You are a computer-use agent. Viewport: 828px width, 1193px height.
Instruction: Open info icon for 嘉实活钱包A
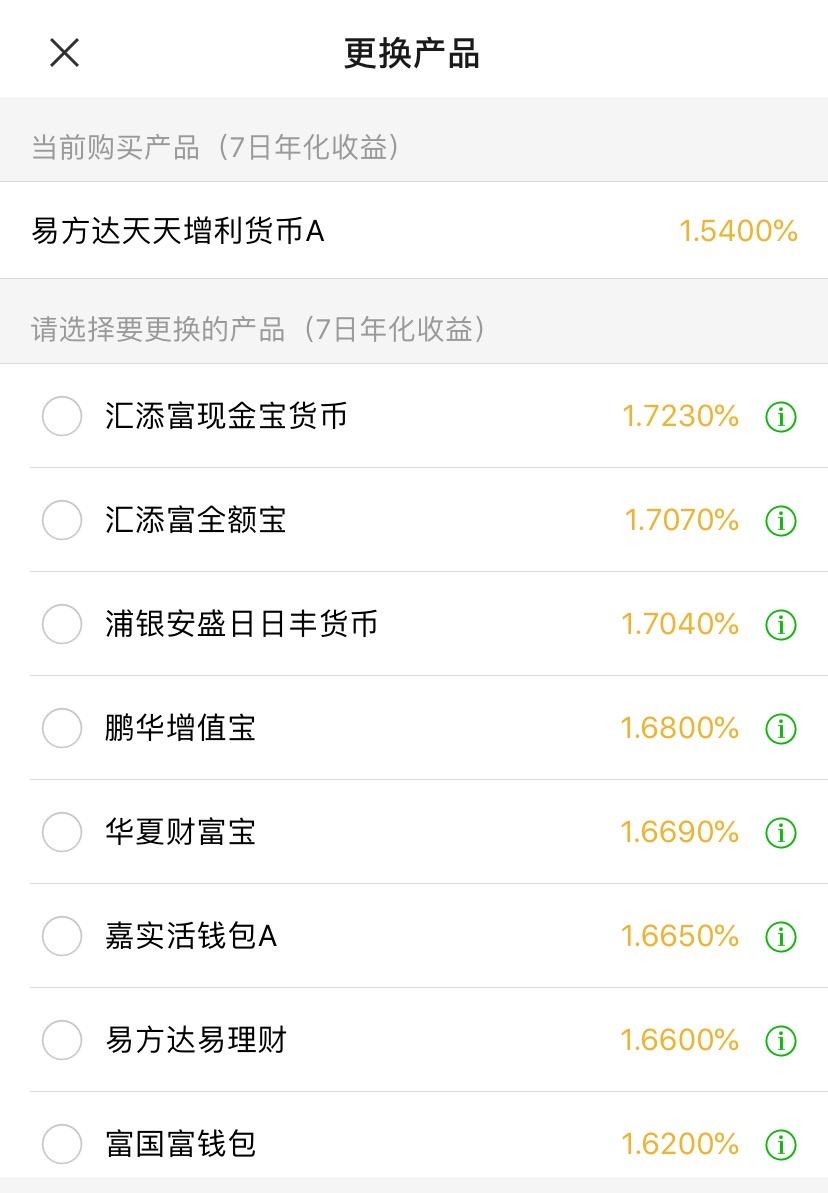click(780, 937)
